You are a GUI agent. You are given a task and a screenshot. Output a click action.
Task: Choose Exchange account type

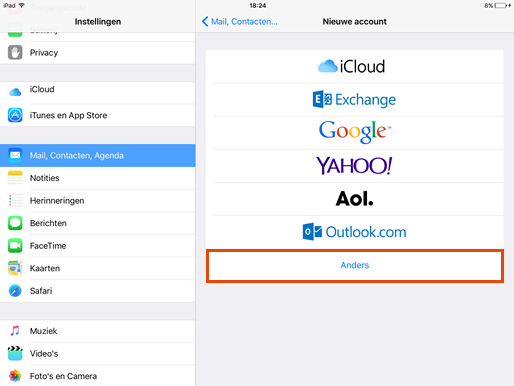[355, 100]
